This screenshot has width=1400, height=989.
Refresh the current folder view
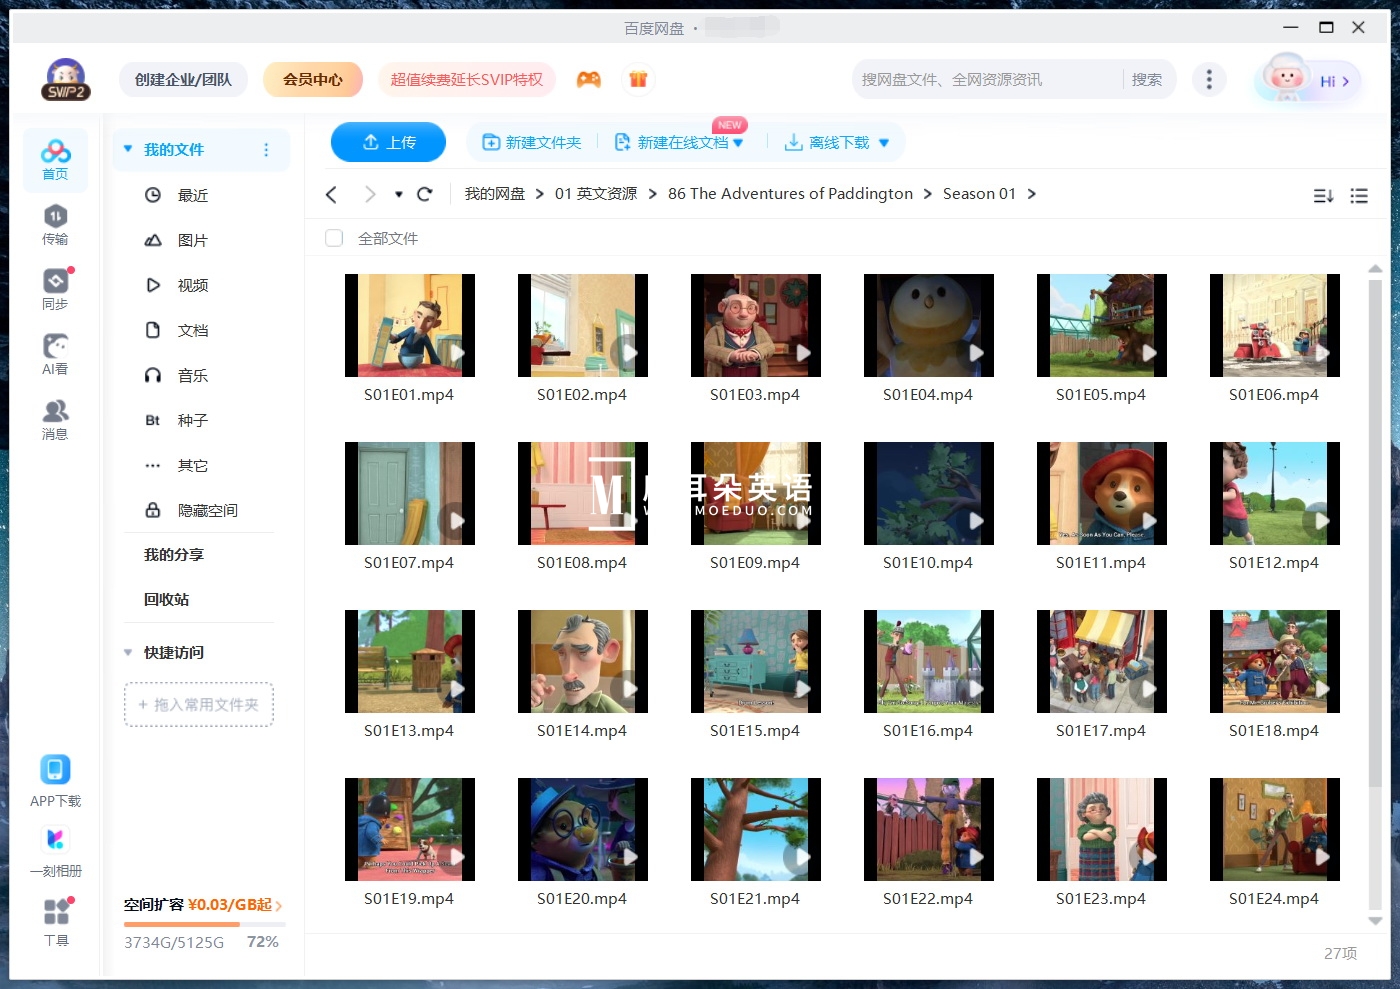[424, 194]
